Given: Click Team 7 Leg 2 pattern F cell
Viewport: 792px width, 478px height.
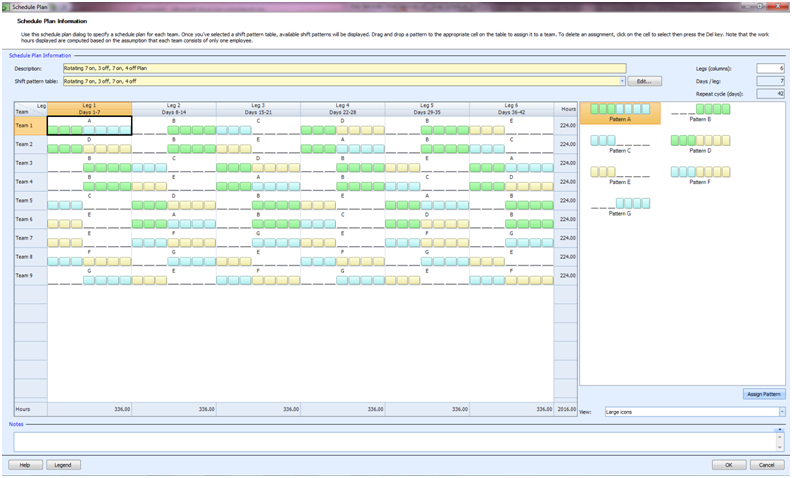Looking at the screenshot, I should click(x=174, y=238).
